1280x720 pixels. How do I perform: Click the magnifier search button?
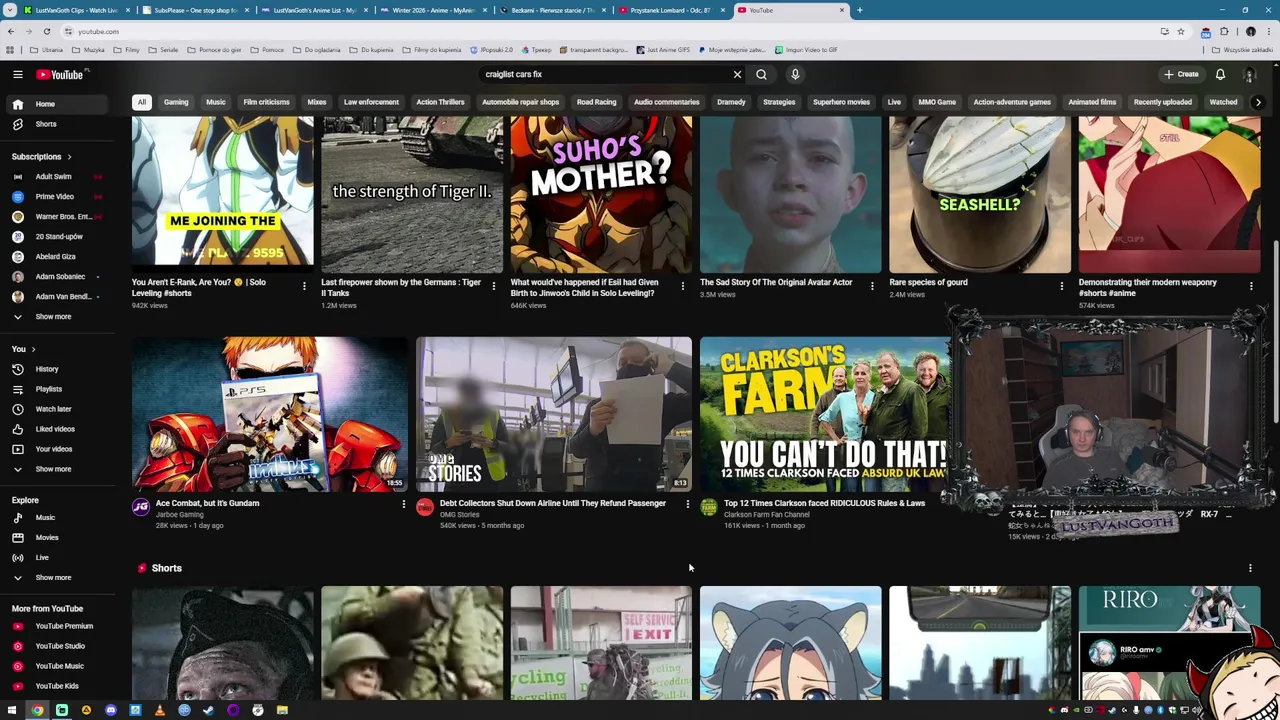point(761,74)
